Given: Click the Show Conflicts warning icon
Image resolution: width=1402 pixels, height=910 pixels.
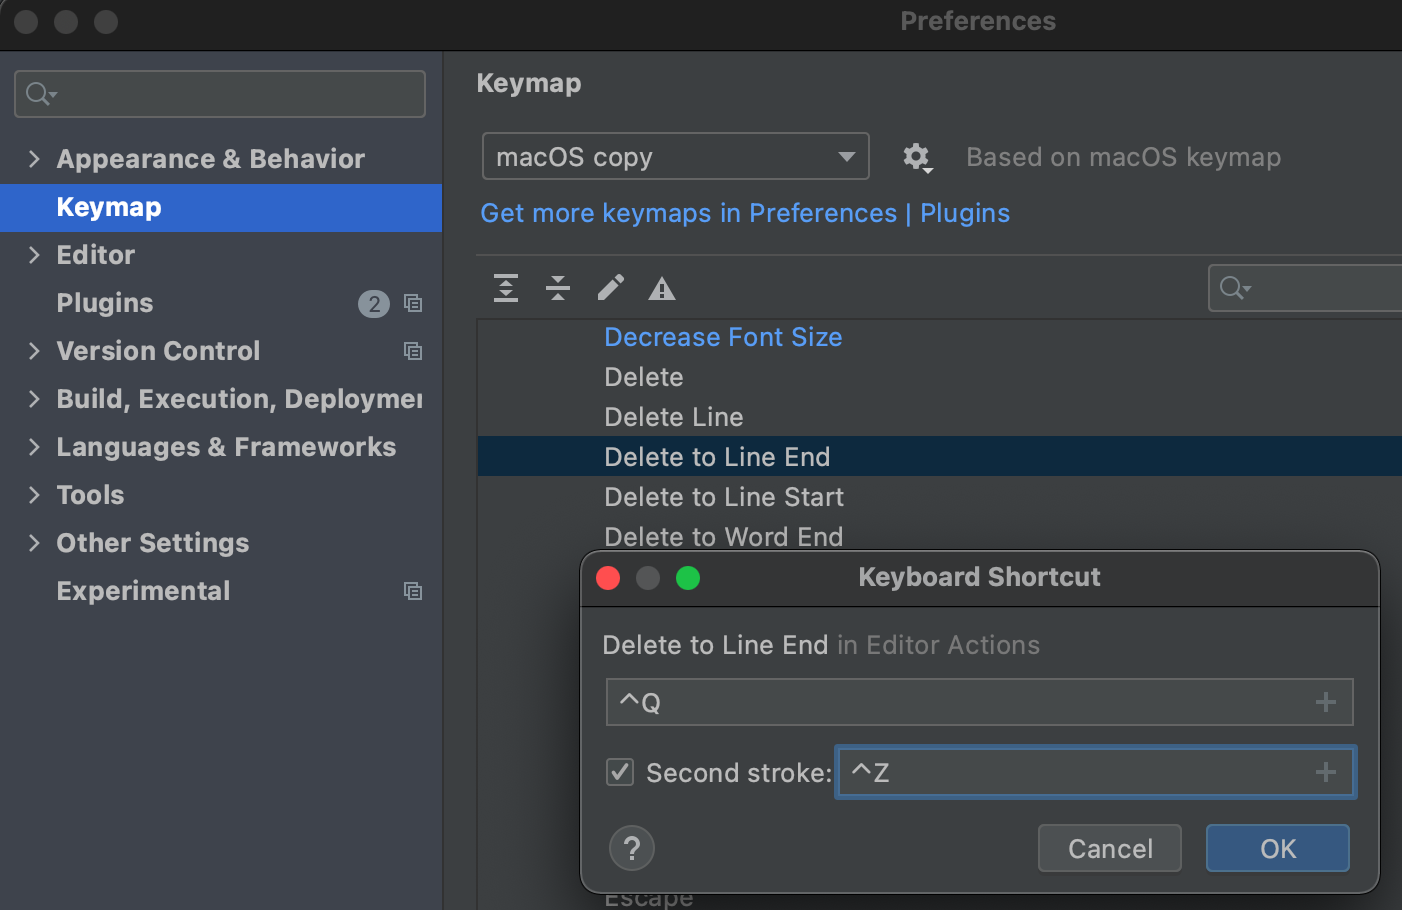Looking at the screenshot, I should click(x=662, y=290).
